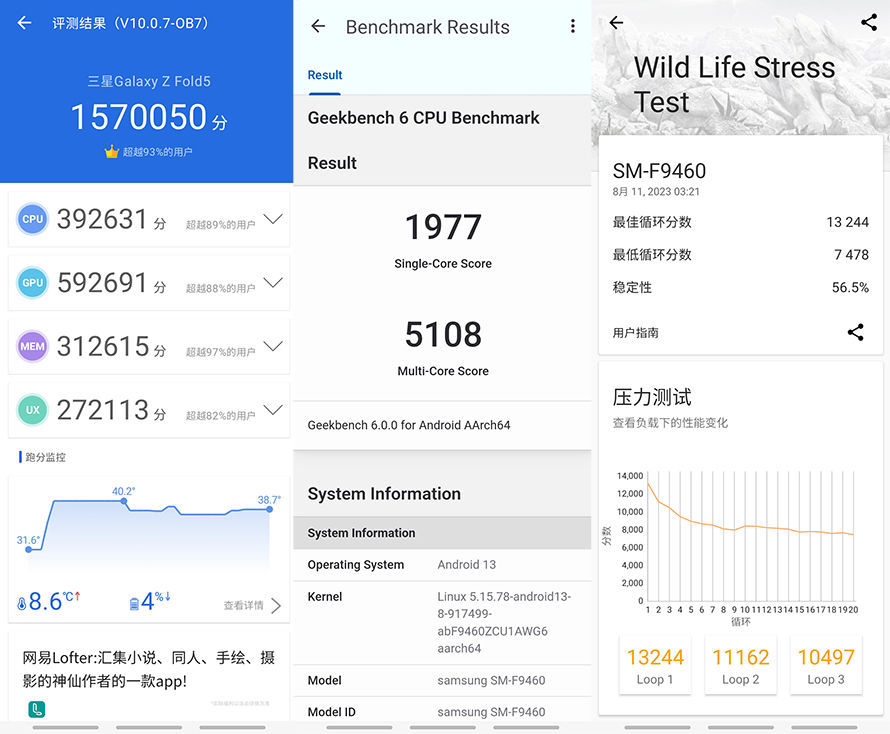
Task: Tap the back arrow beside Benchmark Results
Action: (x=318, y=26)
